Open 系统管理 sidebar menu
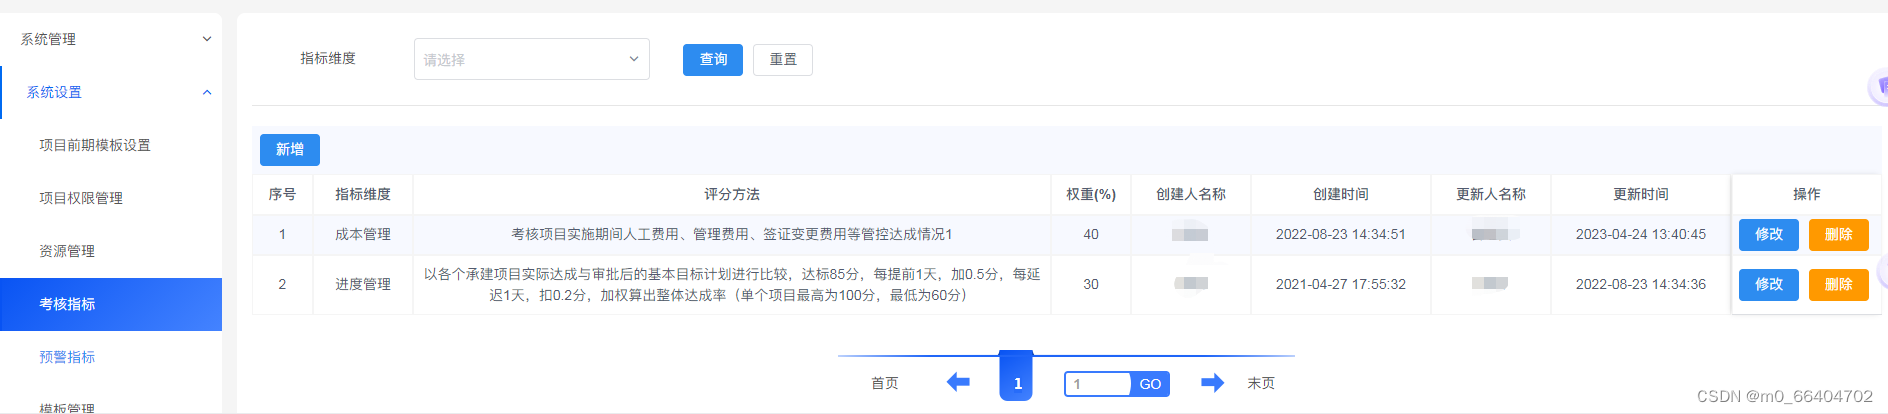1888x414 pixels. 111,39
